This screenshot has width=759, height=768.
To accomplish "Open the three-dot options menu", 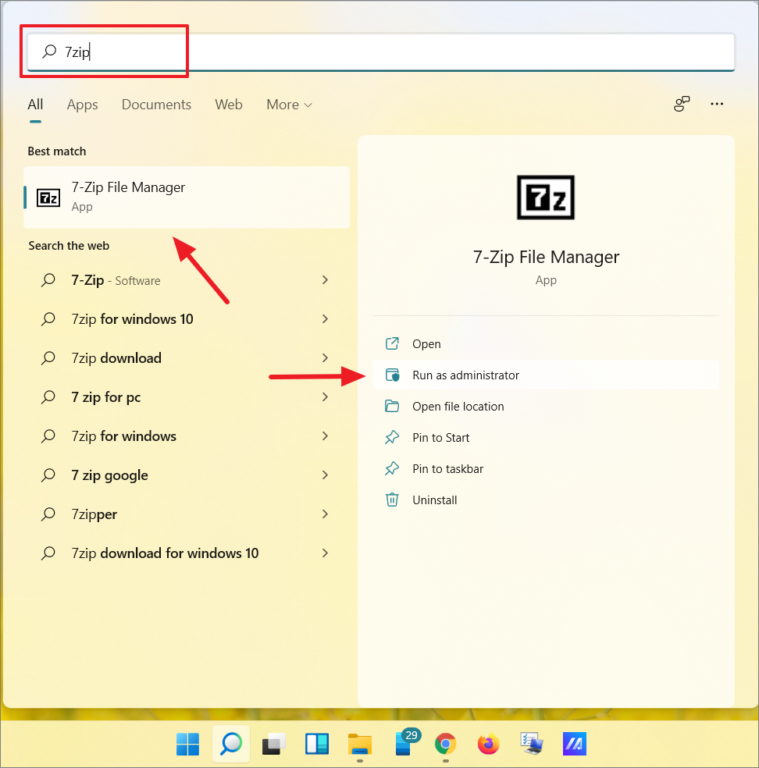I will pos(717,104).
